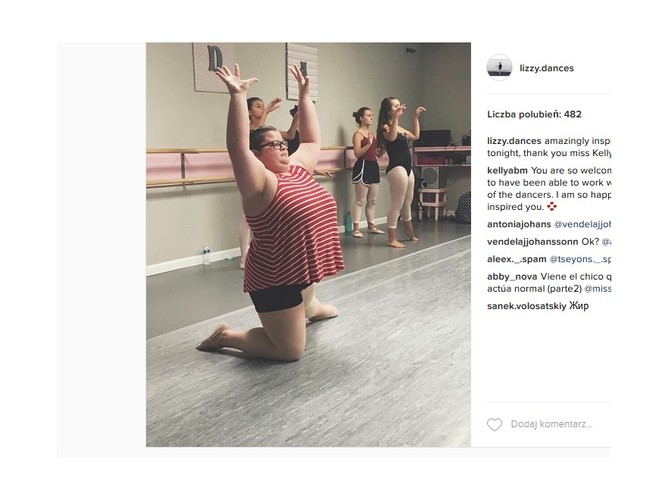
Task: Open the lizzy.dances profile avatar
Action: (x=499, y=67)
